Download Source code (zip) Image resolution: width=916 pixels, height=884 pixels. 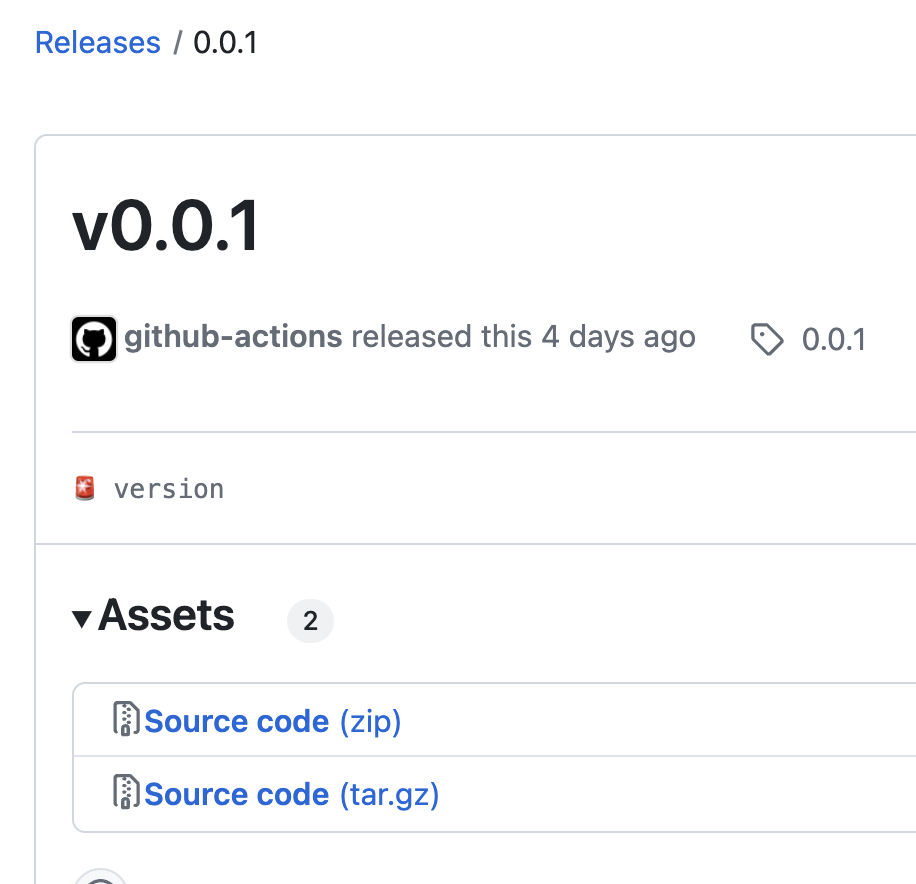[272, 720]
